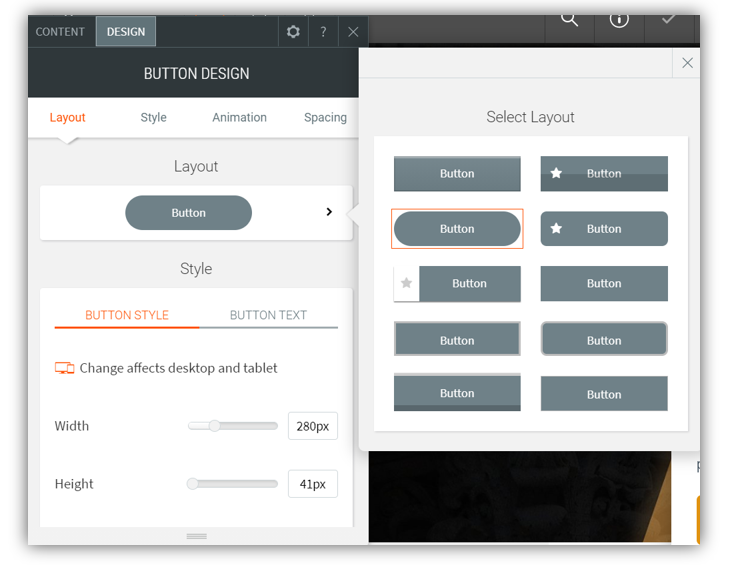Click the help question mark icon
The image size is (732, 566).
pyautogui.click(x=323, y=32)
